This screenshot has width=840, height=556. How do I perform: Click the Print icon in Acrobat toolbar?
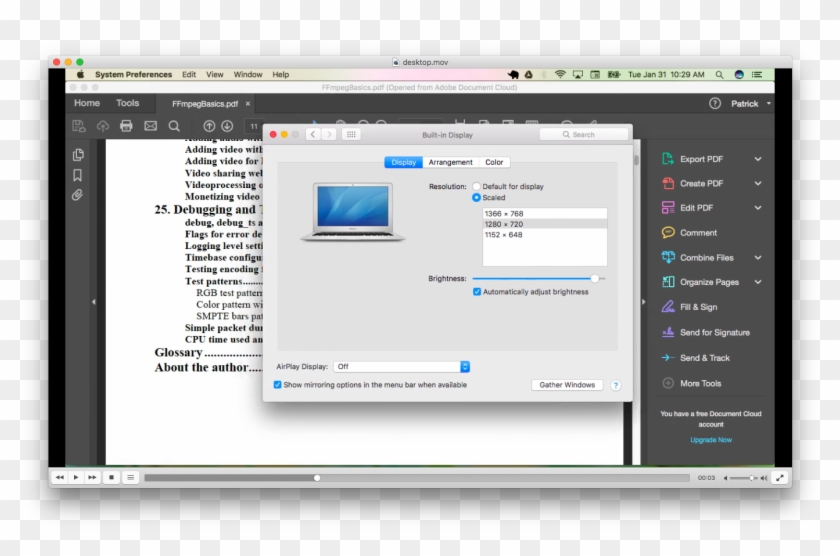[x=126, y=126]
